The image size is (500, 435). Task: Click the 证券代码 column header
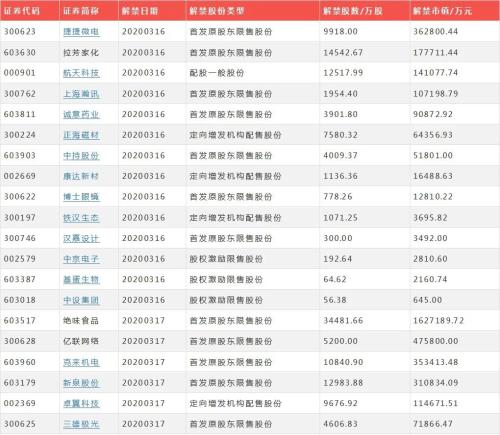[x=22, y=11]
